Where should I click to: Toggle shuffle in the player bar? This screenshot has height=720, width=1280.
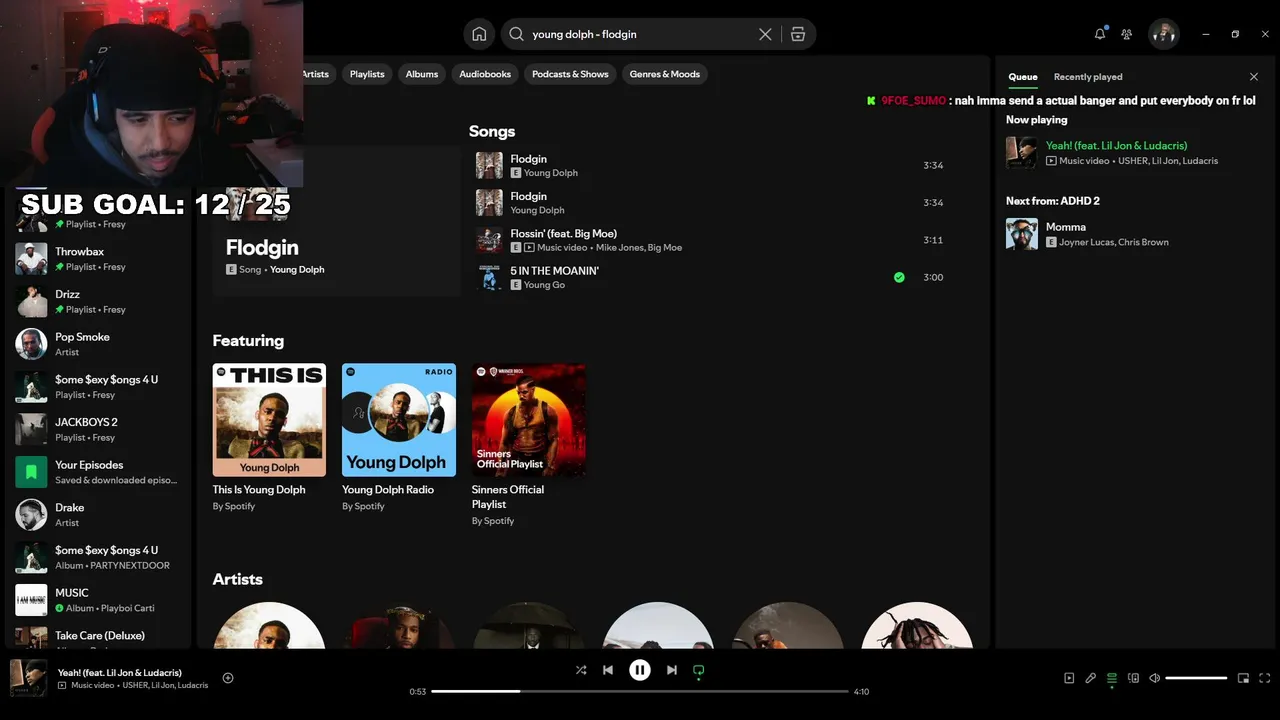pos(581,670)
